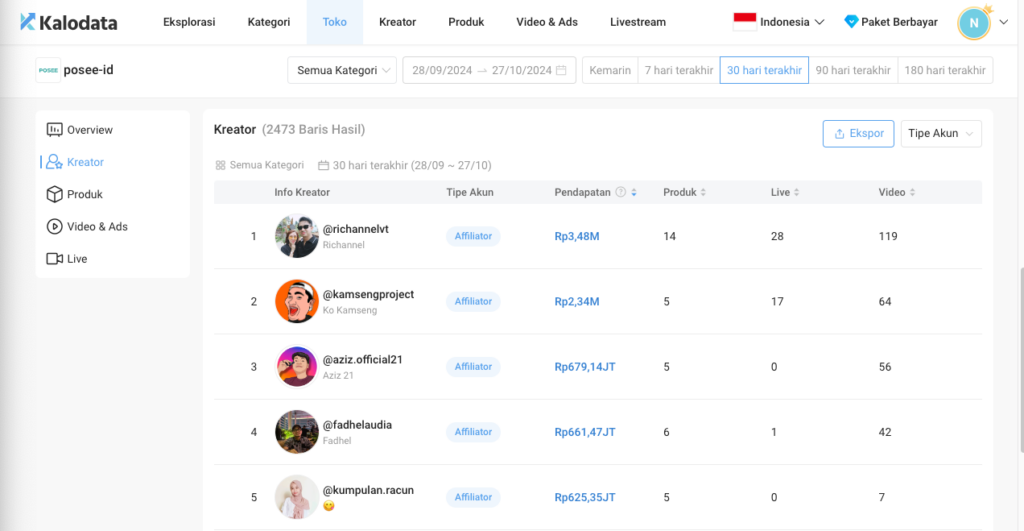Open the Kategori menu
The width and height of the screenshot is (1024, 531).
click(268, 22)
